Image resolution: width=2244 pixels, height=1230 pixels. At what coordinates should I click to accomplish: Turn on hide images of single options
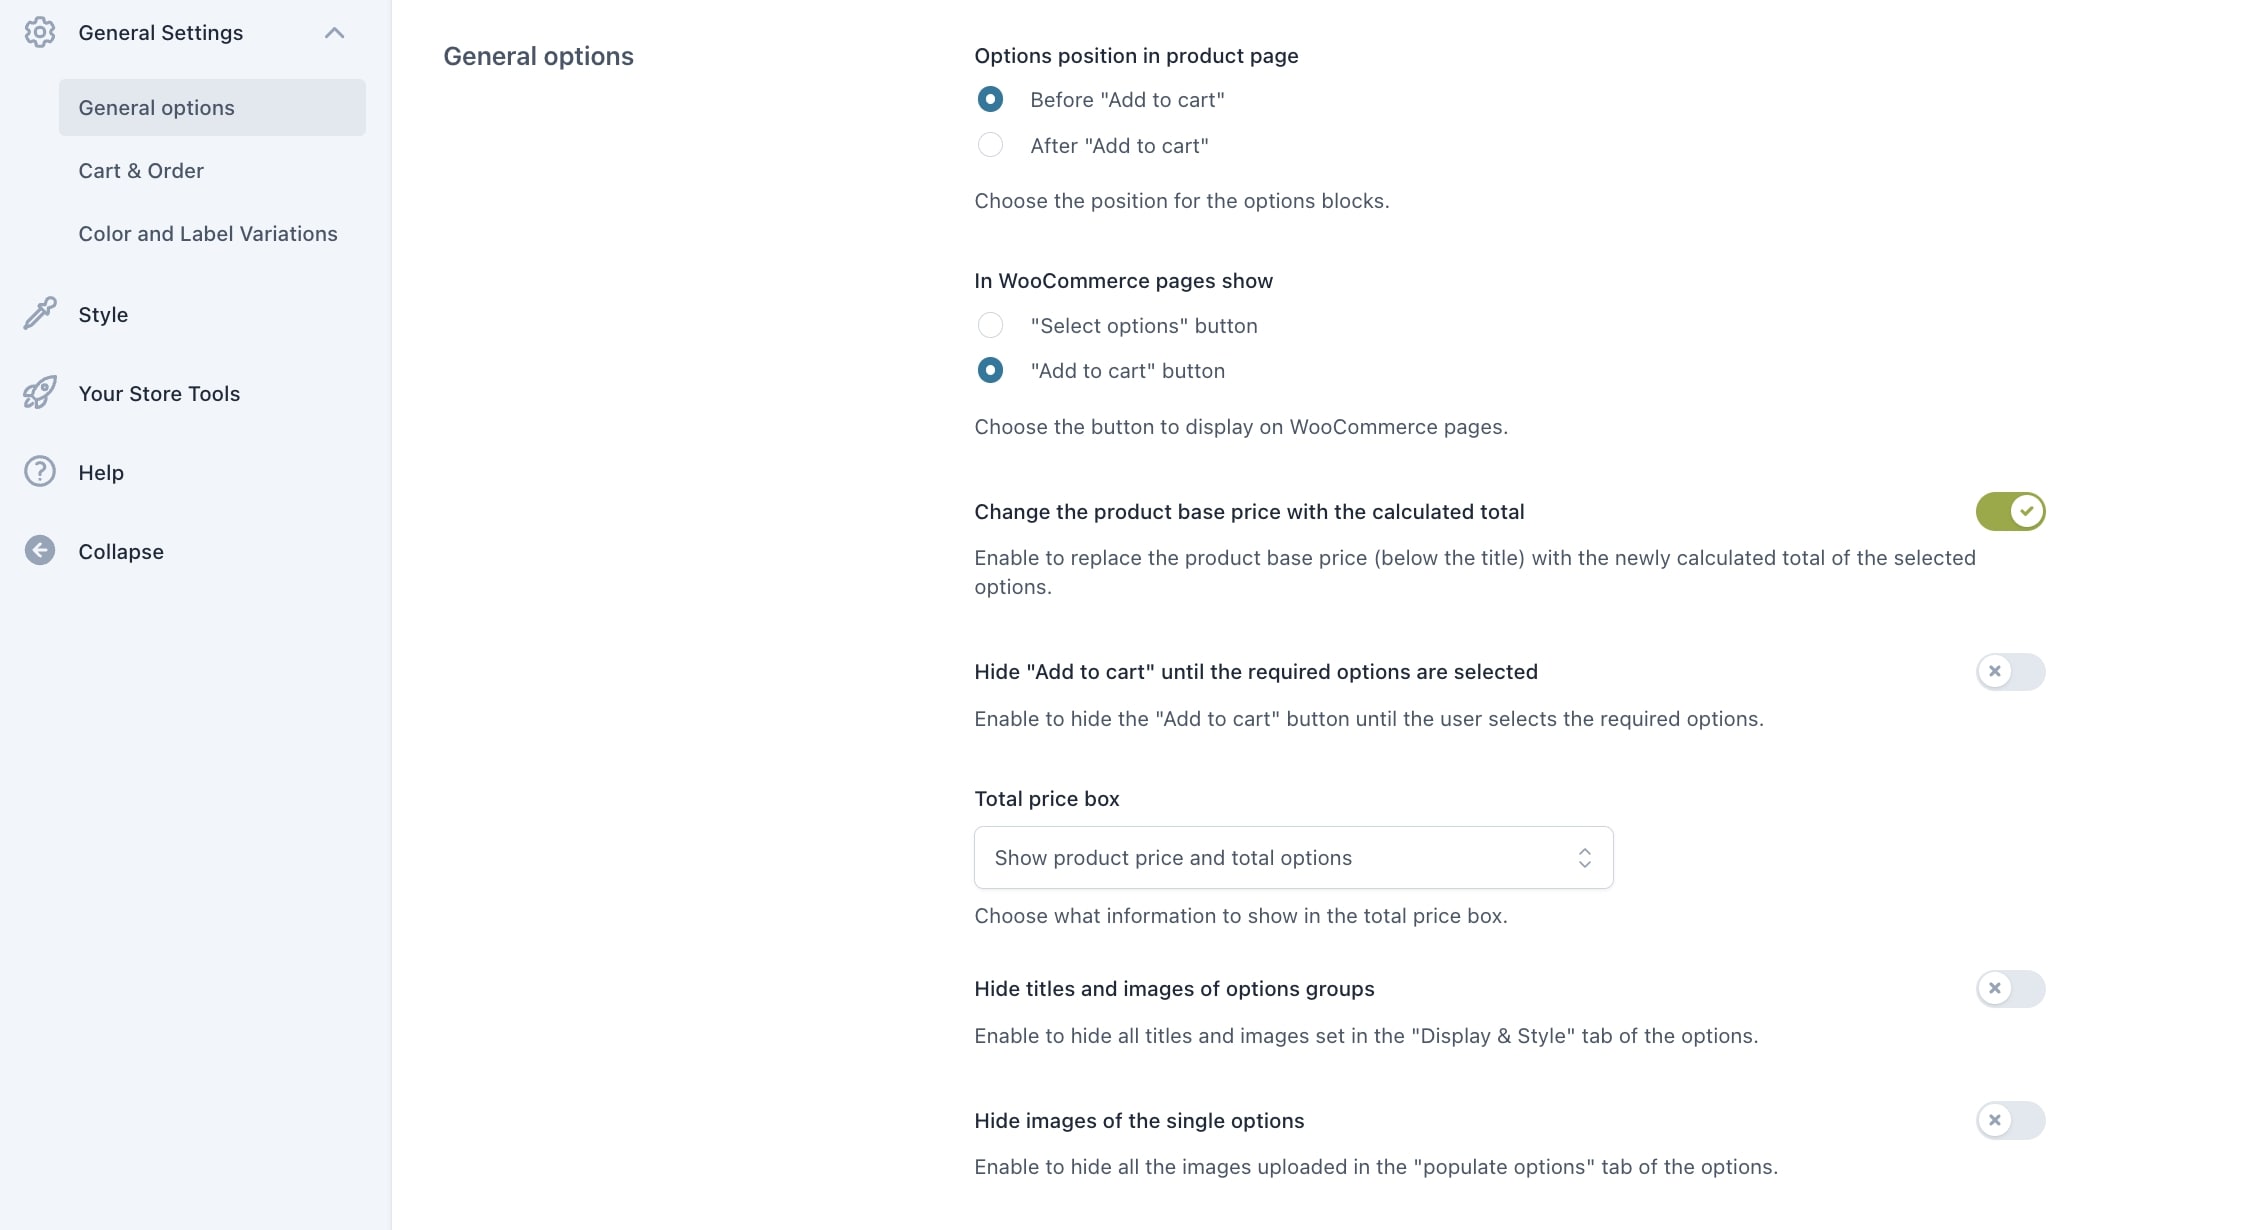pyautogui.click(x=2010, y=1120)
